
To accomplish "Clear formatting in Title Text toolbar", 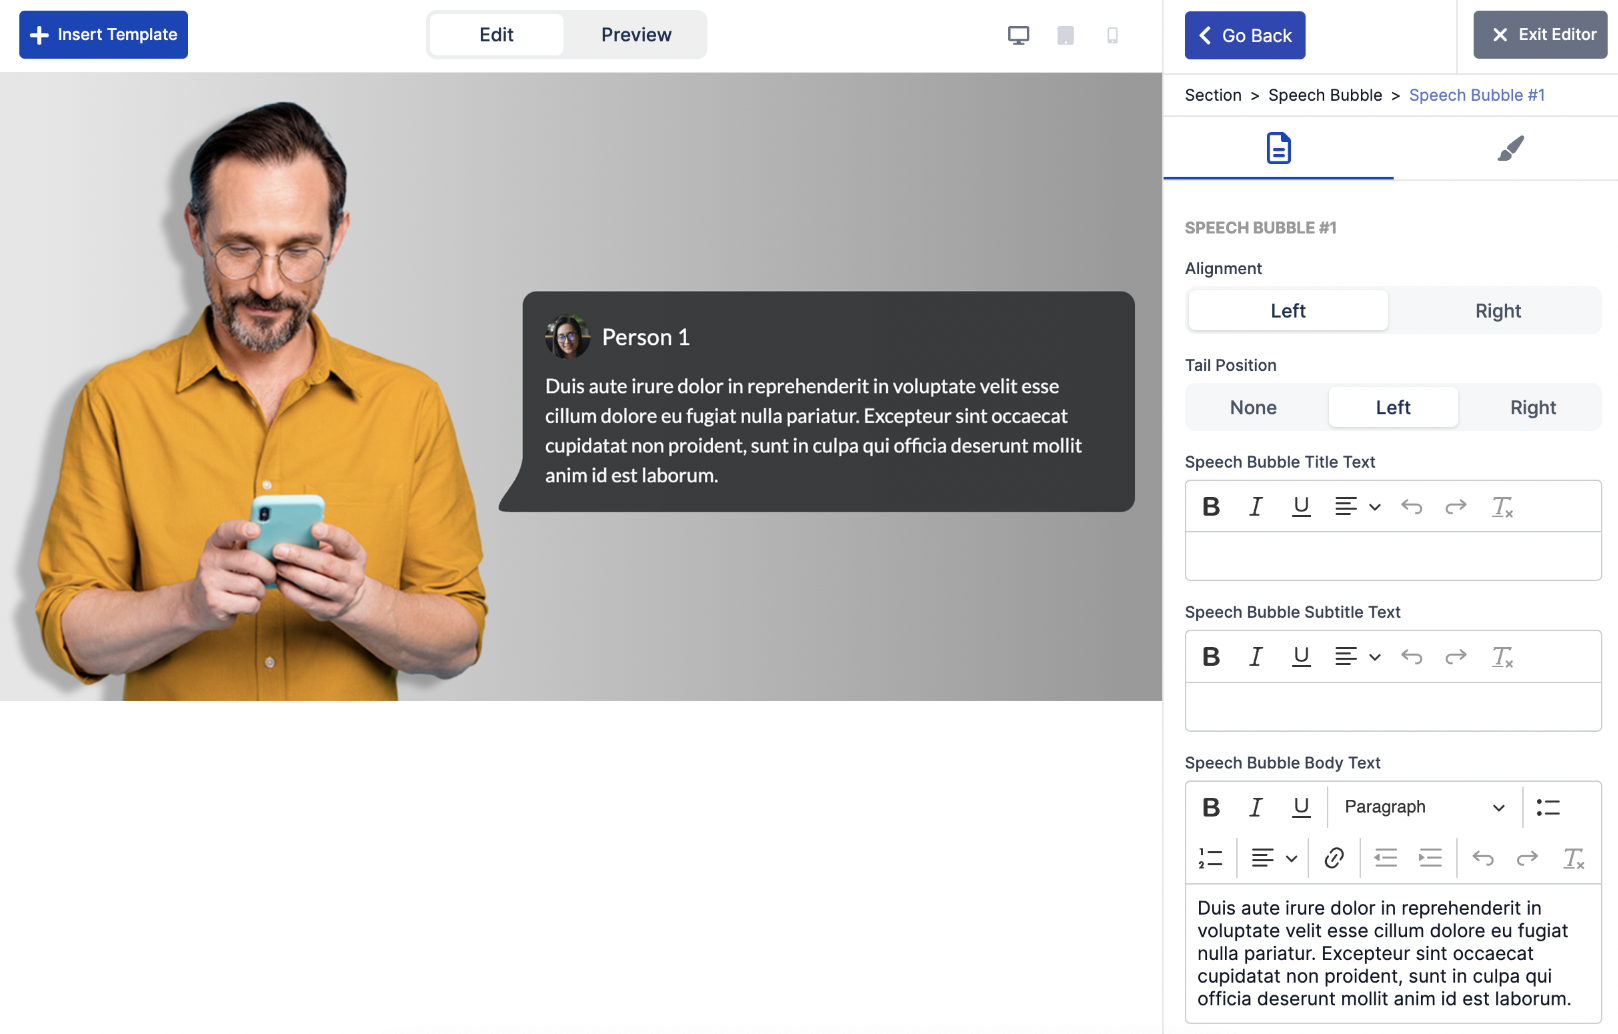I will pyautogui.click(x=1502, y=507).
